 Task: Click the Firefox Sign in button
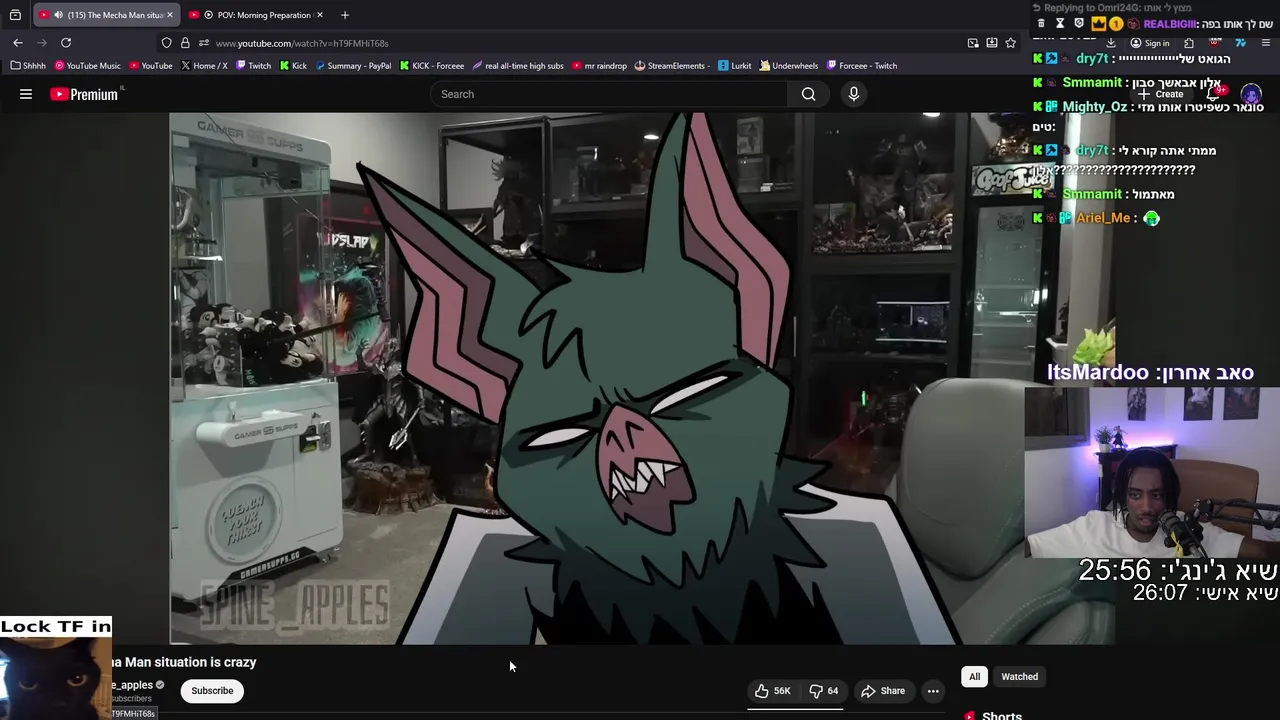coord(1150,43)
